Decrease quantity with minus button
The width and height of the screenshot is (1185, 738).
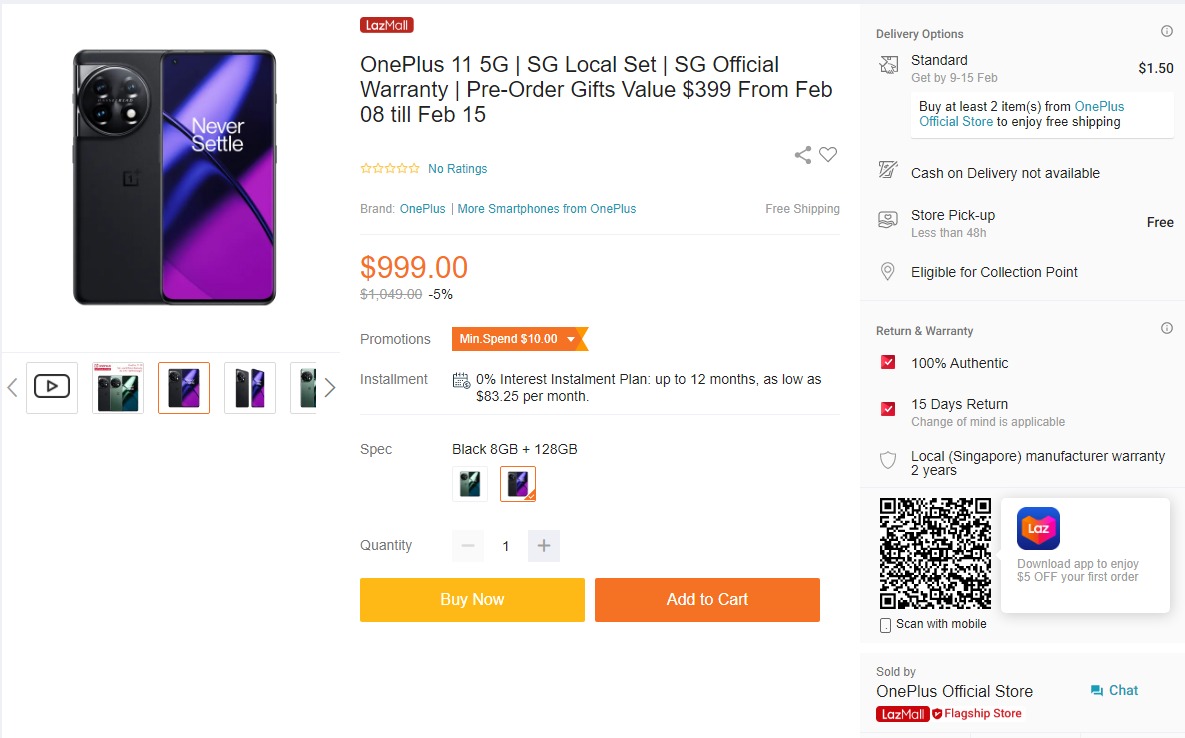tap(468, 546)
